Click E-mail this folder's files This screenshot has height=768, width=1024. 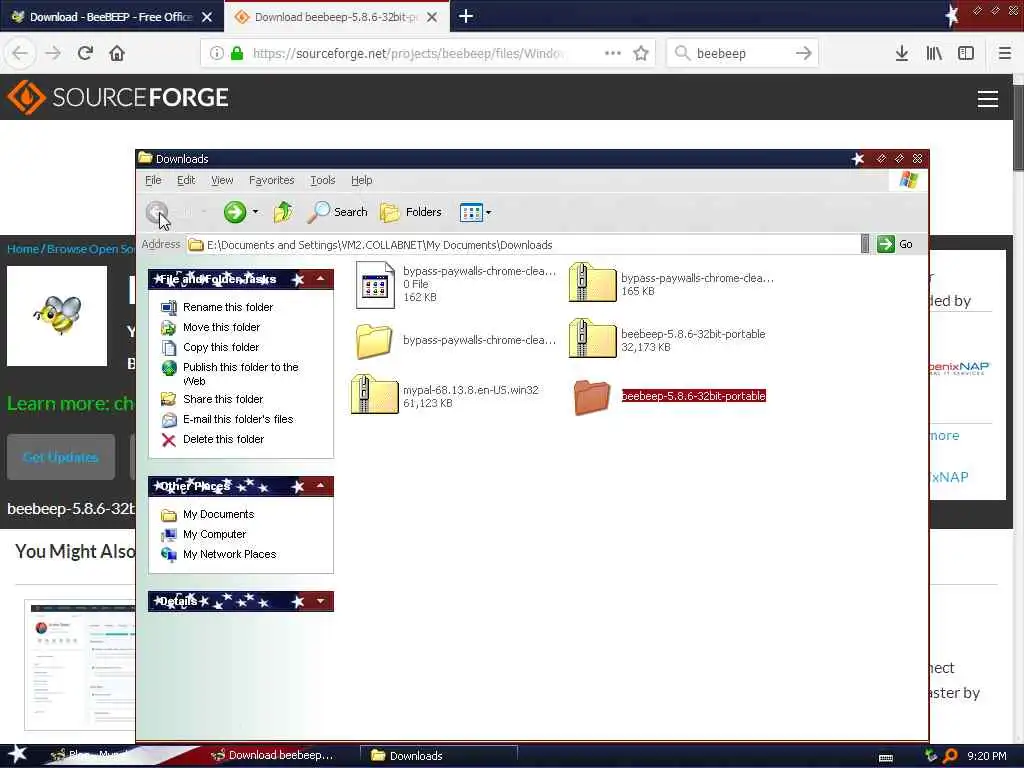(238, 419)
